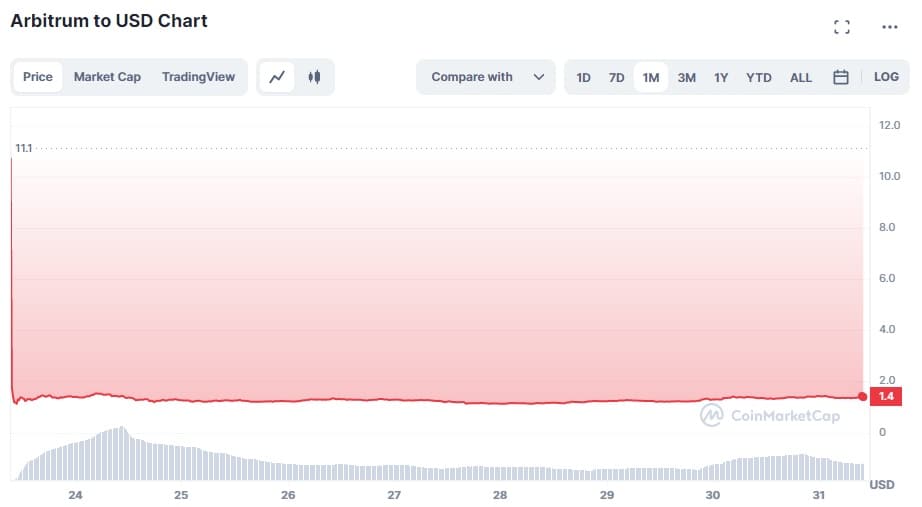Select the Price tab
This screenshot has width=922, height=507.
[38, 77]
